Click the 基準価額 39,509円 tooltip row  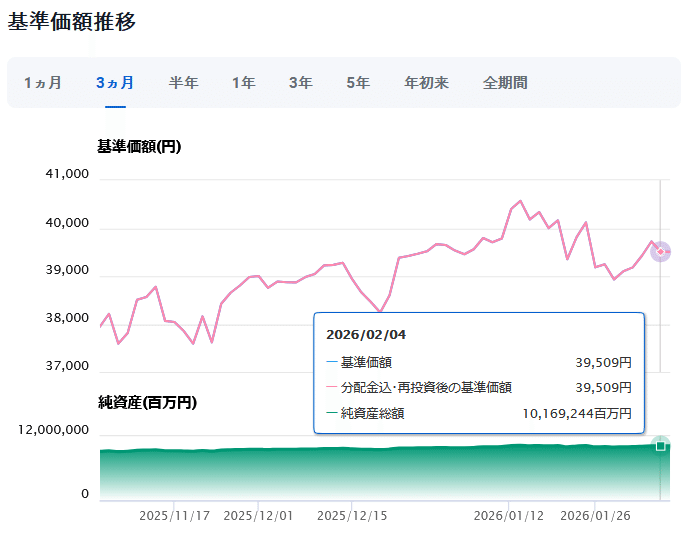(479, 362)
